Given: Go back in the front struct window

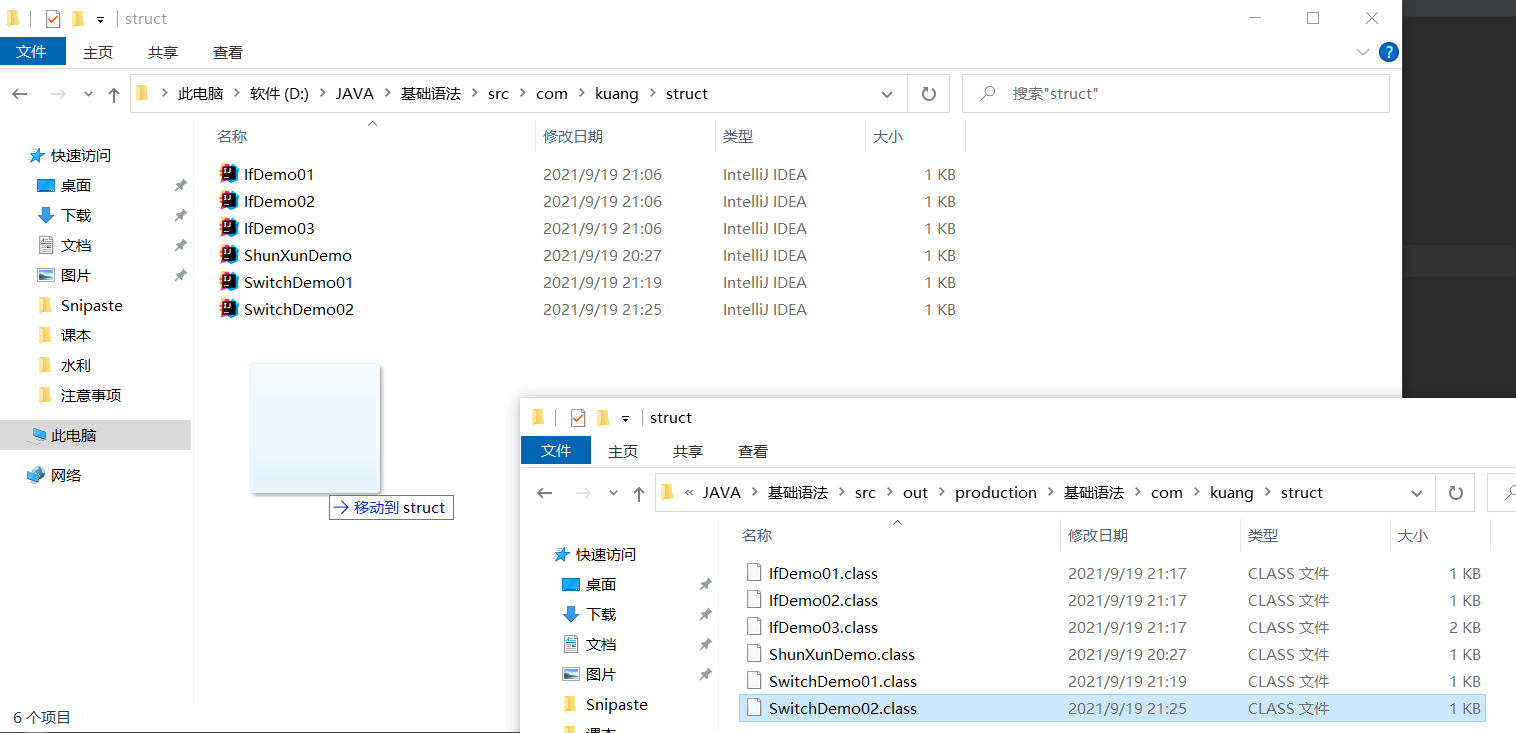Looking at the screenshot, I should [x=545, y=493].
